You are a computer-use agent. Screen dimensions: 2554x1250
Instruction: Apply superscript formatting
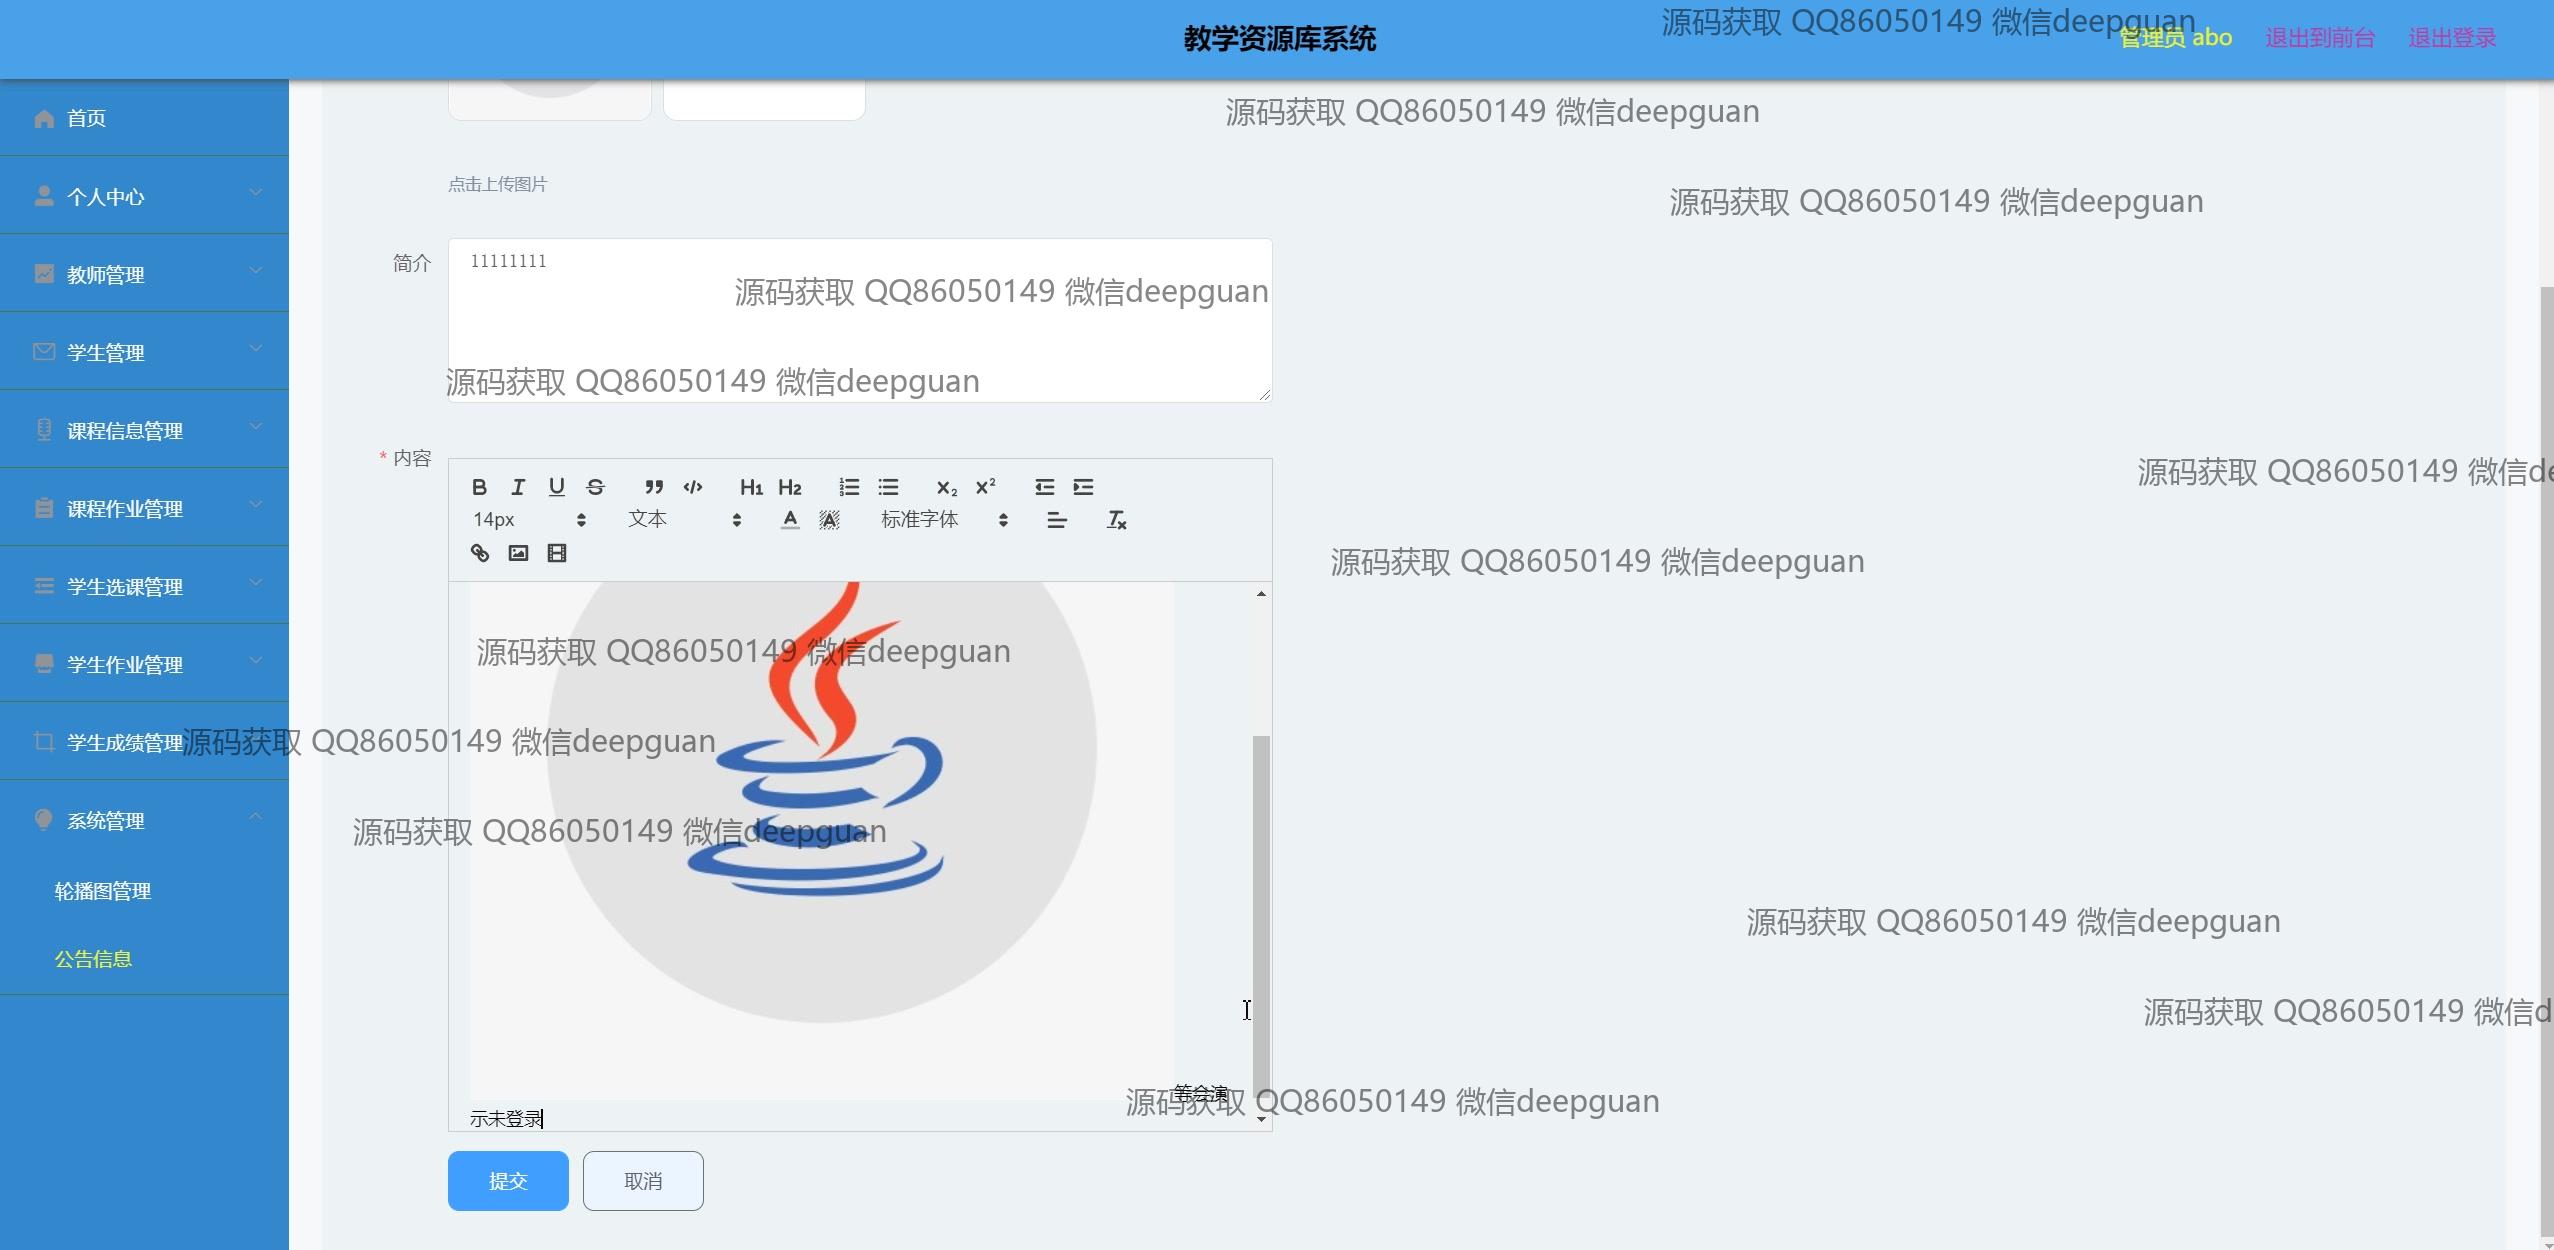(x=985, y=487)
